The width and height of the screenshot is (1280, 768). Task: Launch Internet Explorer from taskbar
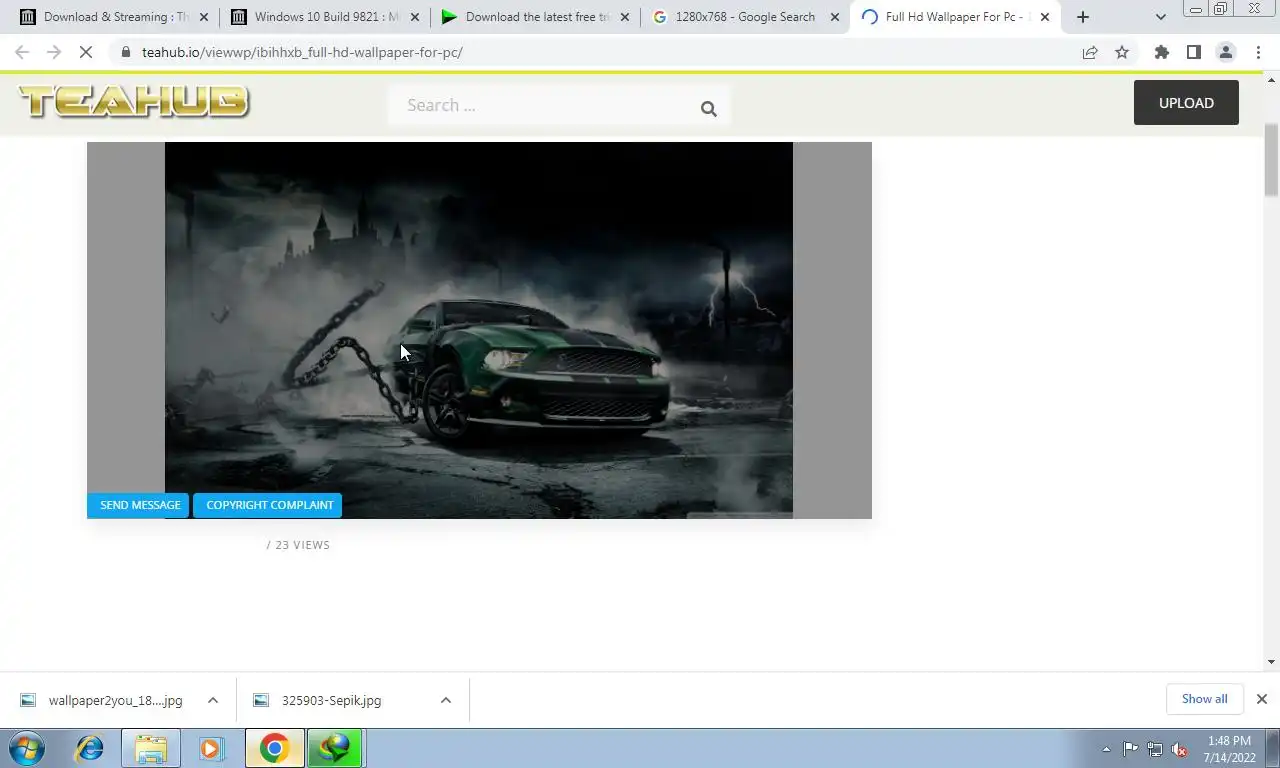coord(90,748)
